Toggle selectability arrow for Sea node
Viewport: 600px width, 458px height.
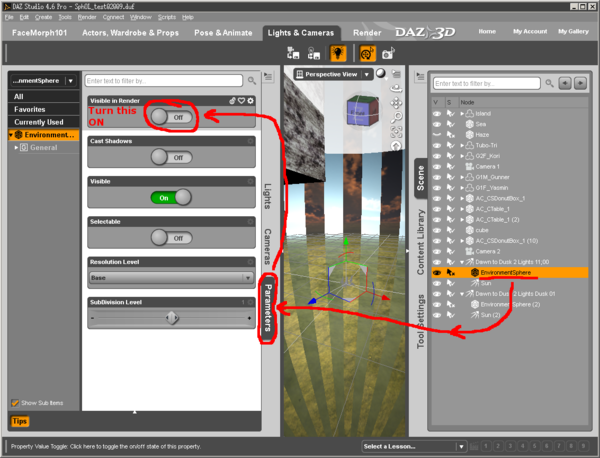tap(451, 124)
